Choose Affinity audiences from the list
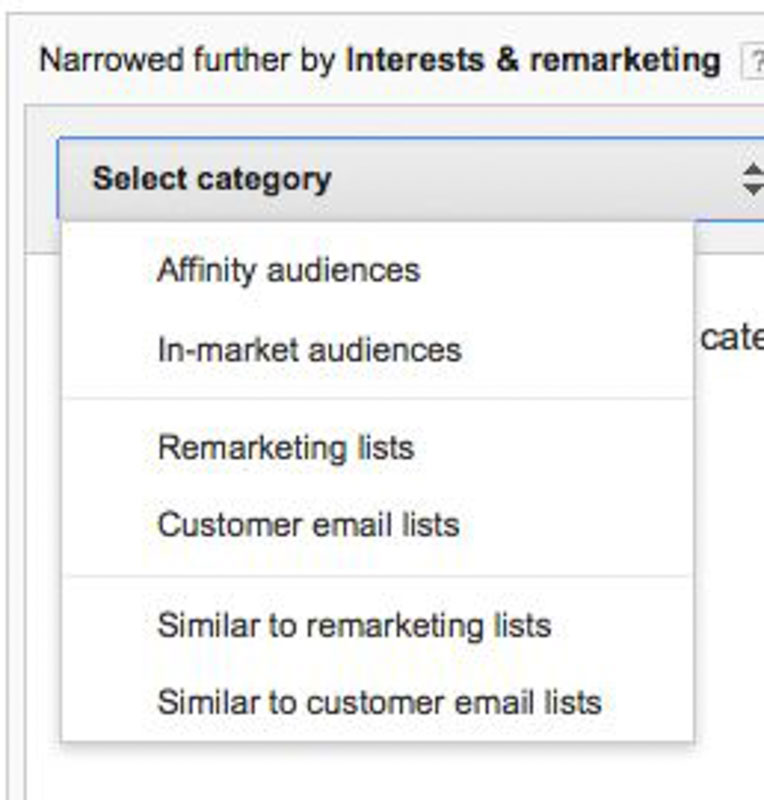Viewport: 764px width, 800px height. tap(288, 270)
